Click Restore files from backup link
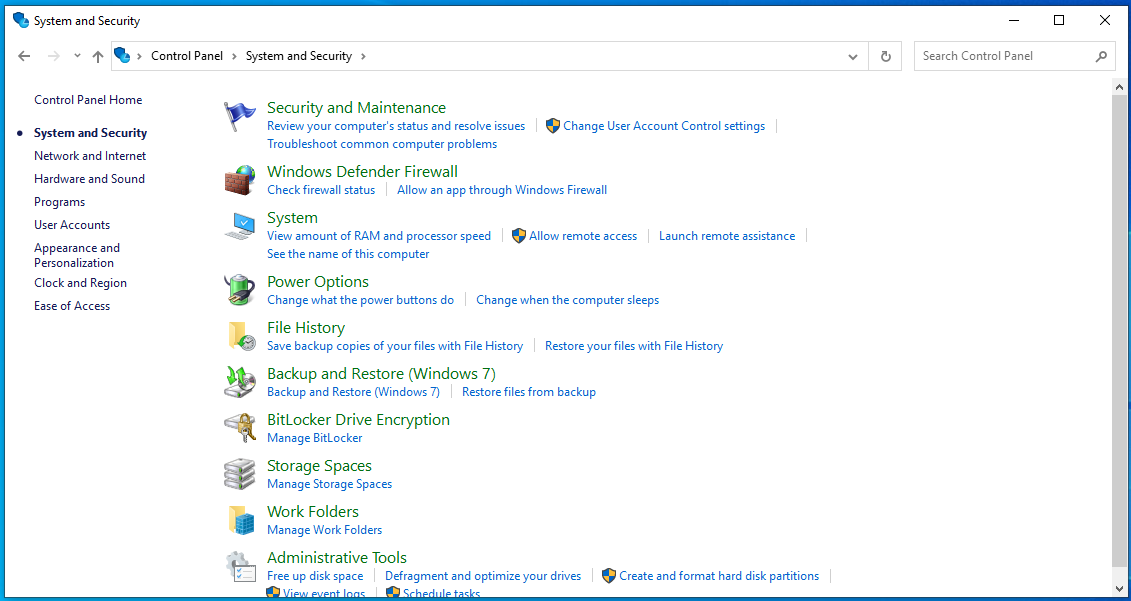Viewport: 1131px width, 601px height. (x=529, y=392)
